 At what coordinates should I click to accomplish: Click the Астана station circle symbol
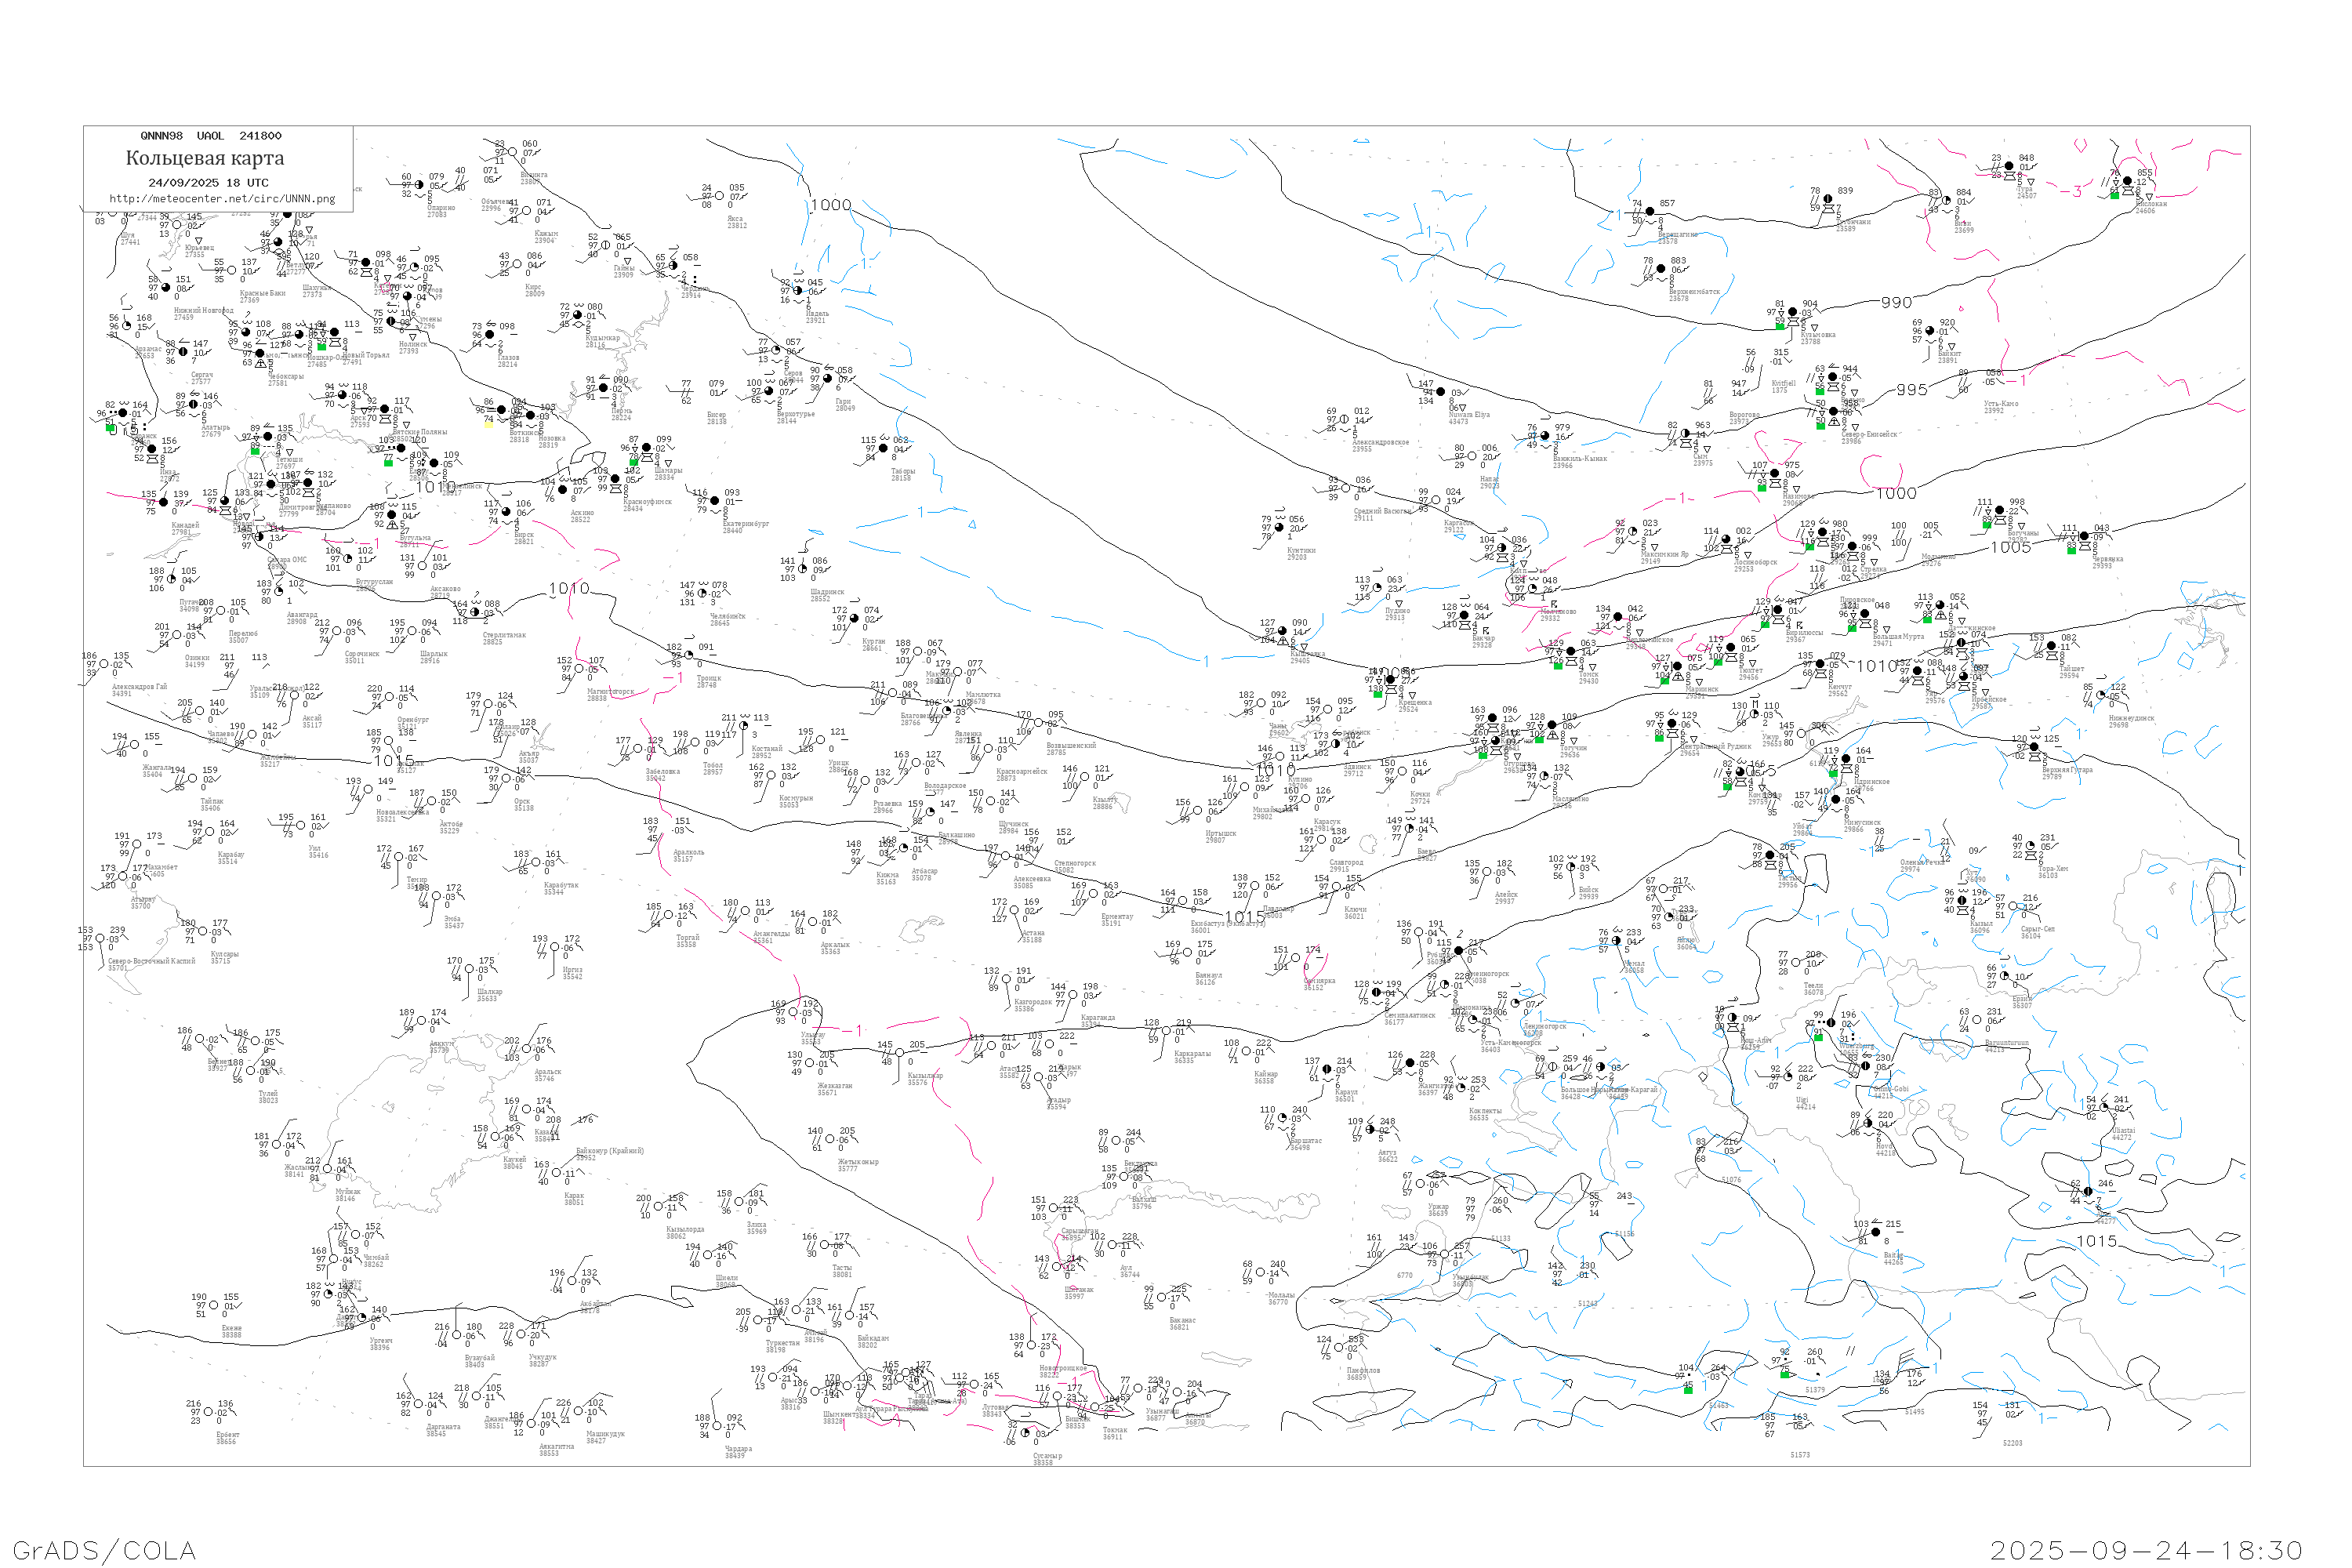click(x=1015, y=911)
